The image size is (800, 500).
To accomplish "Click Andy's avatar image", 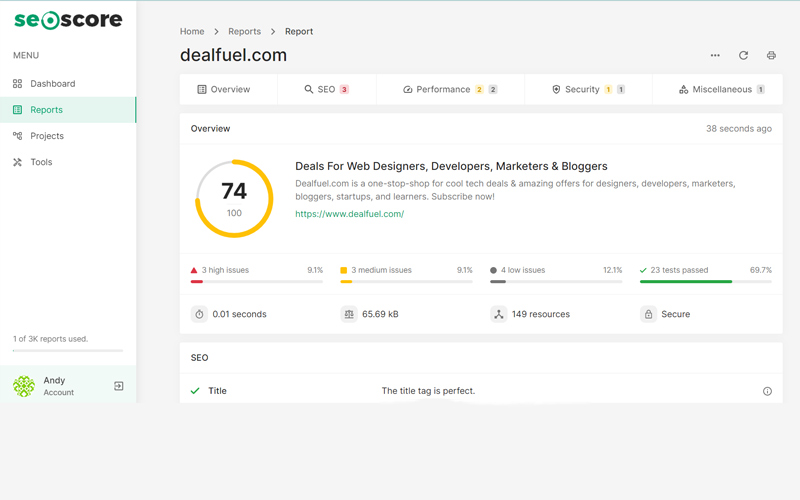I will 24,386.
